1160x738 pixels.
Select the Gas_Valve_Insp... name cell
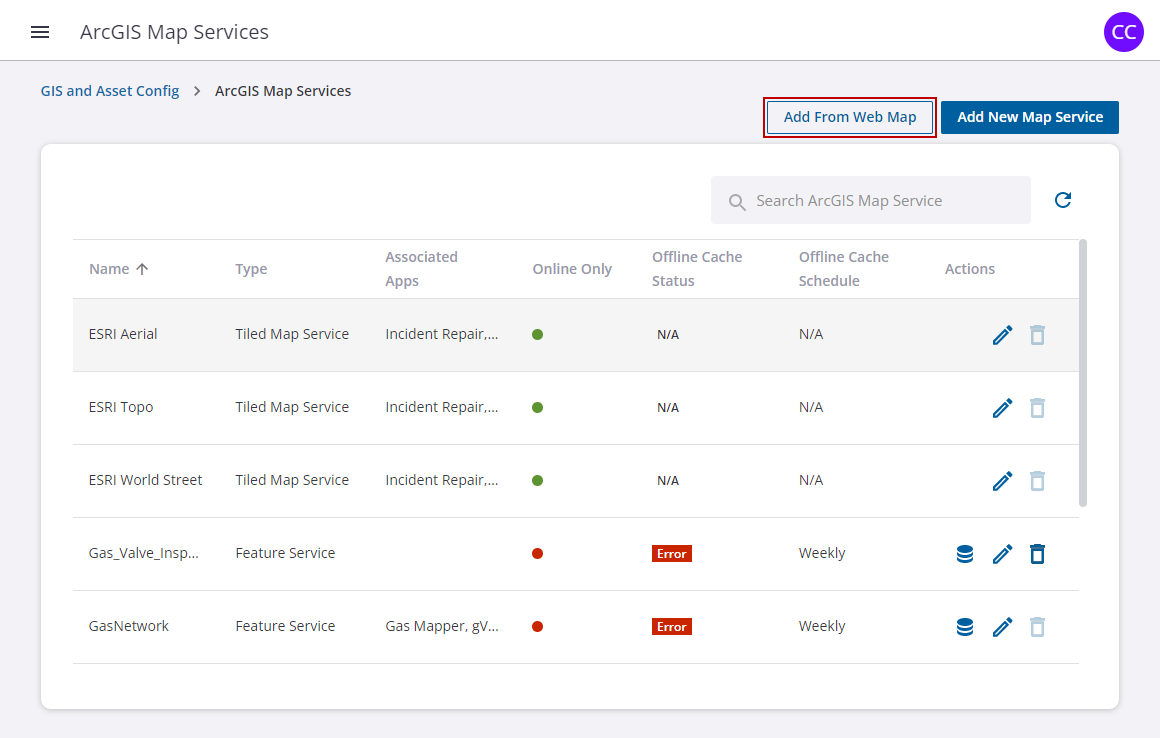click(144, 553)
